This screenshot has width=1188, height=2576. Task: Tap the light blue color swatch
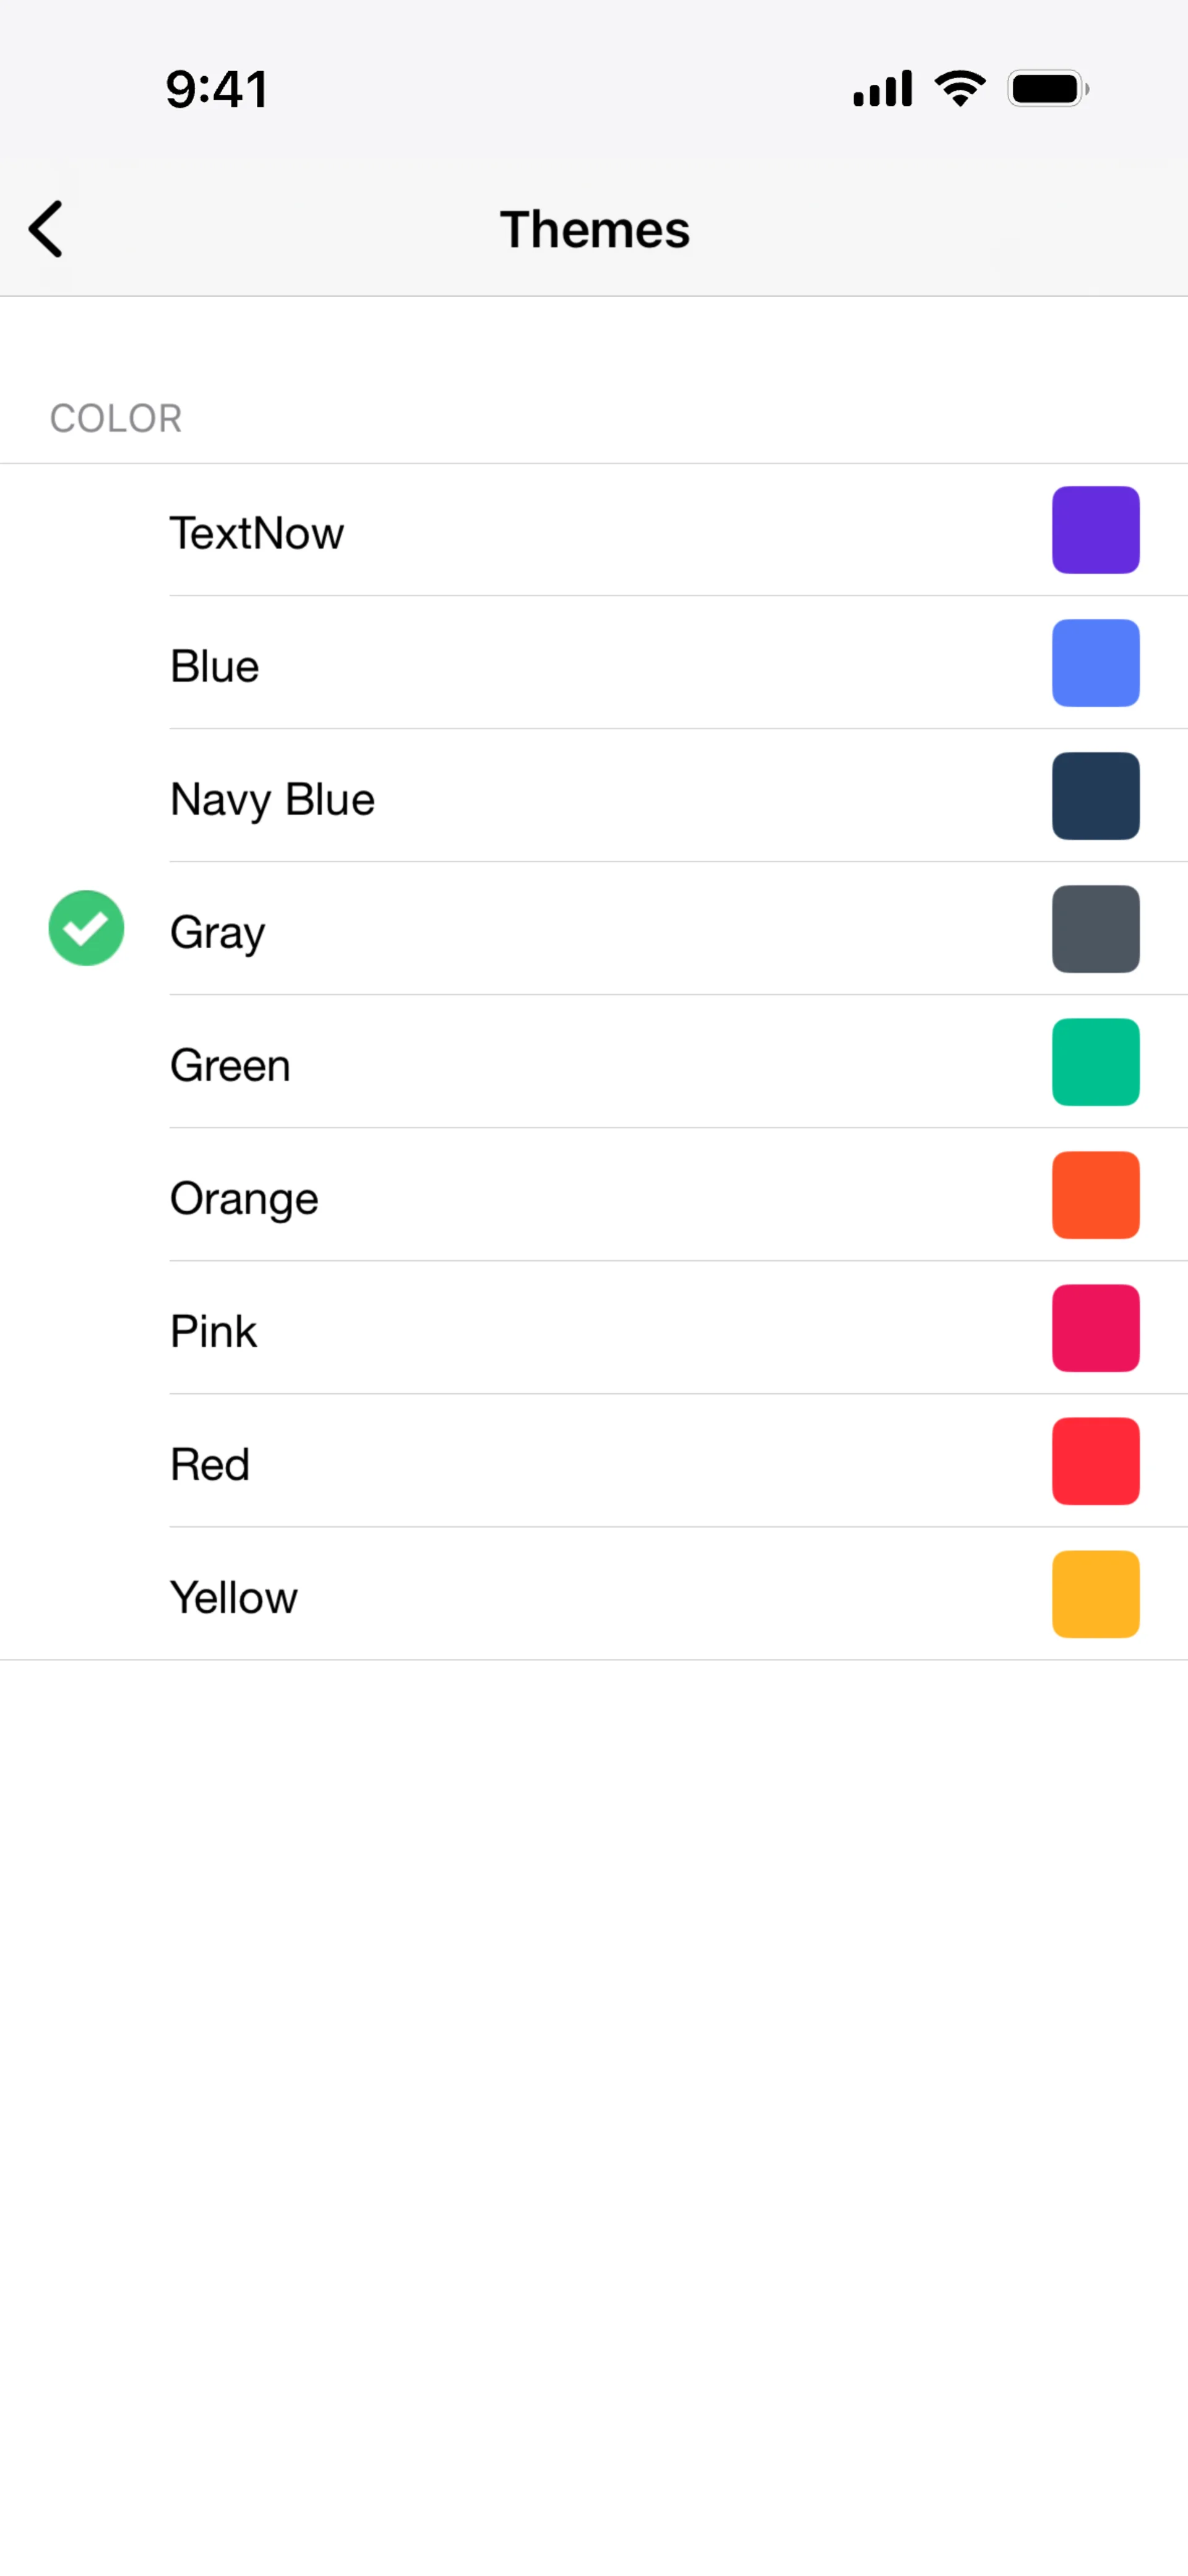coord(1095,663)
